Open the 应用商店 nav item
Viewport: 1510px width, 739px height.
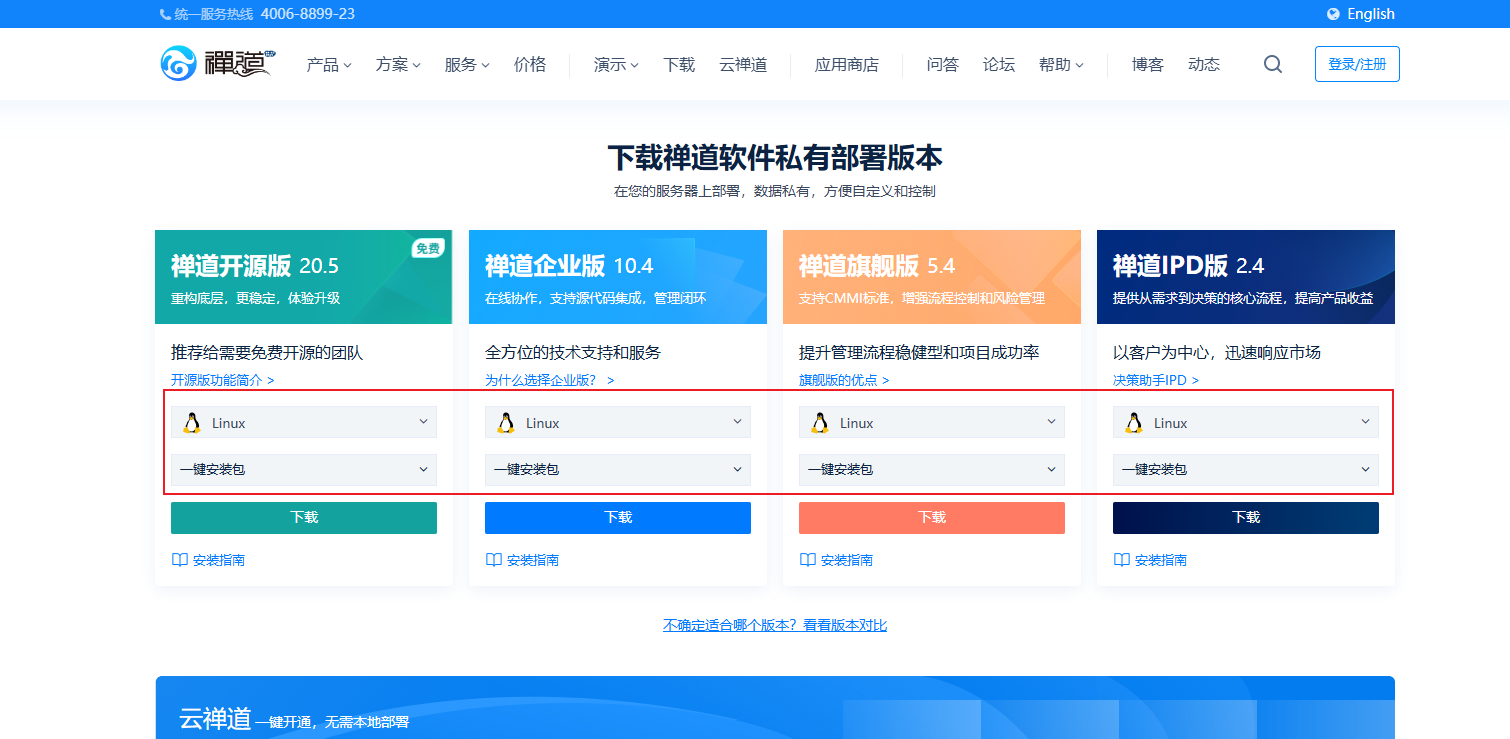(x=846, y=64)
